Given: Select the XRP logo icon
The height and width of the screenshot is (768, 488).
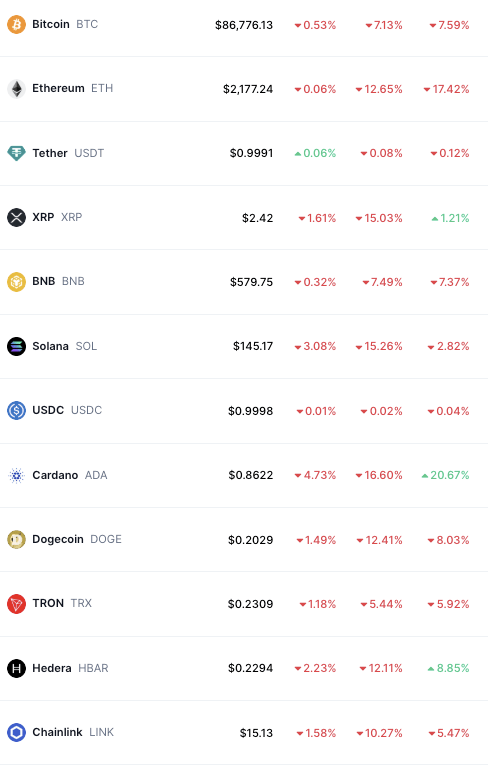Looking at the screenshot, I should pos(16,217).
